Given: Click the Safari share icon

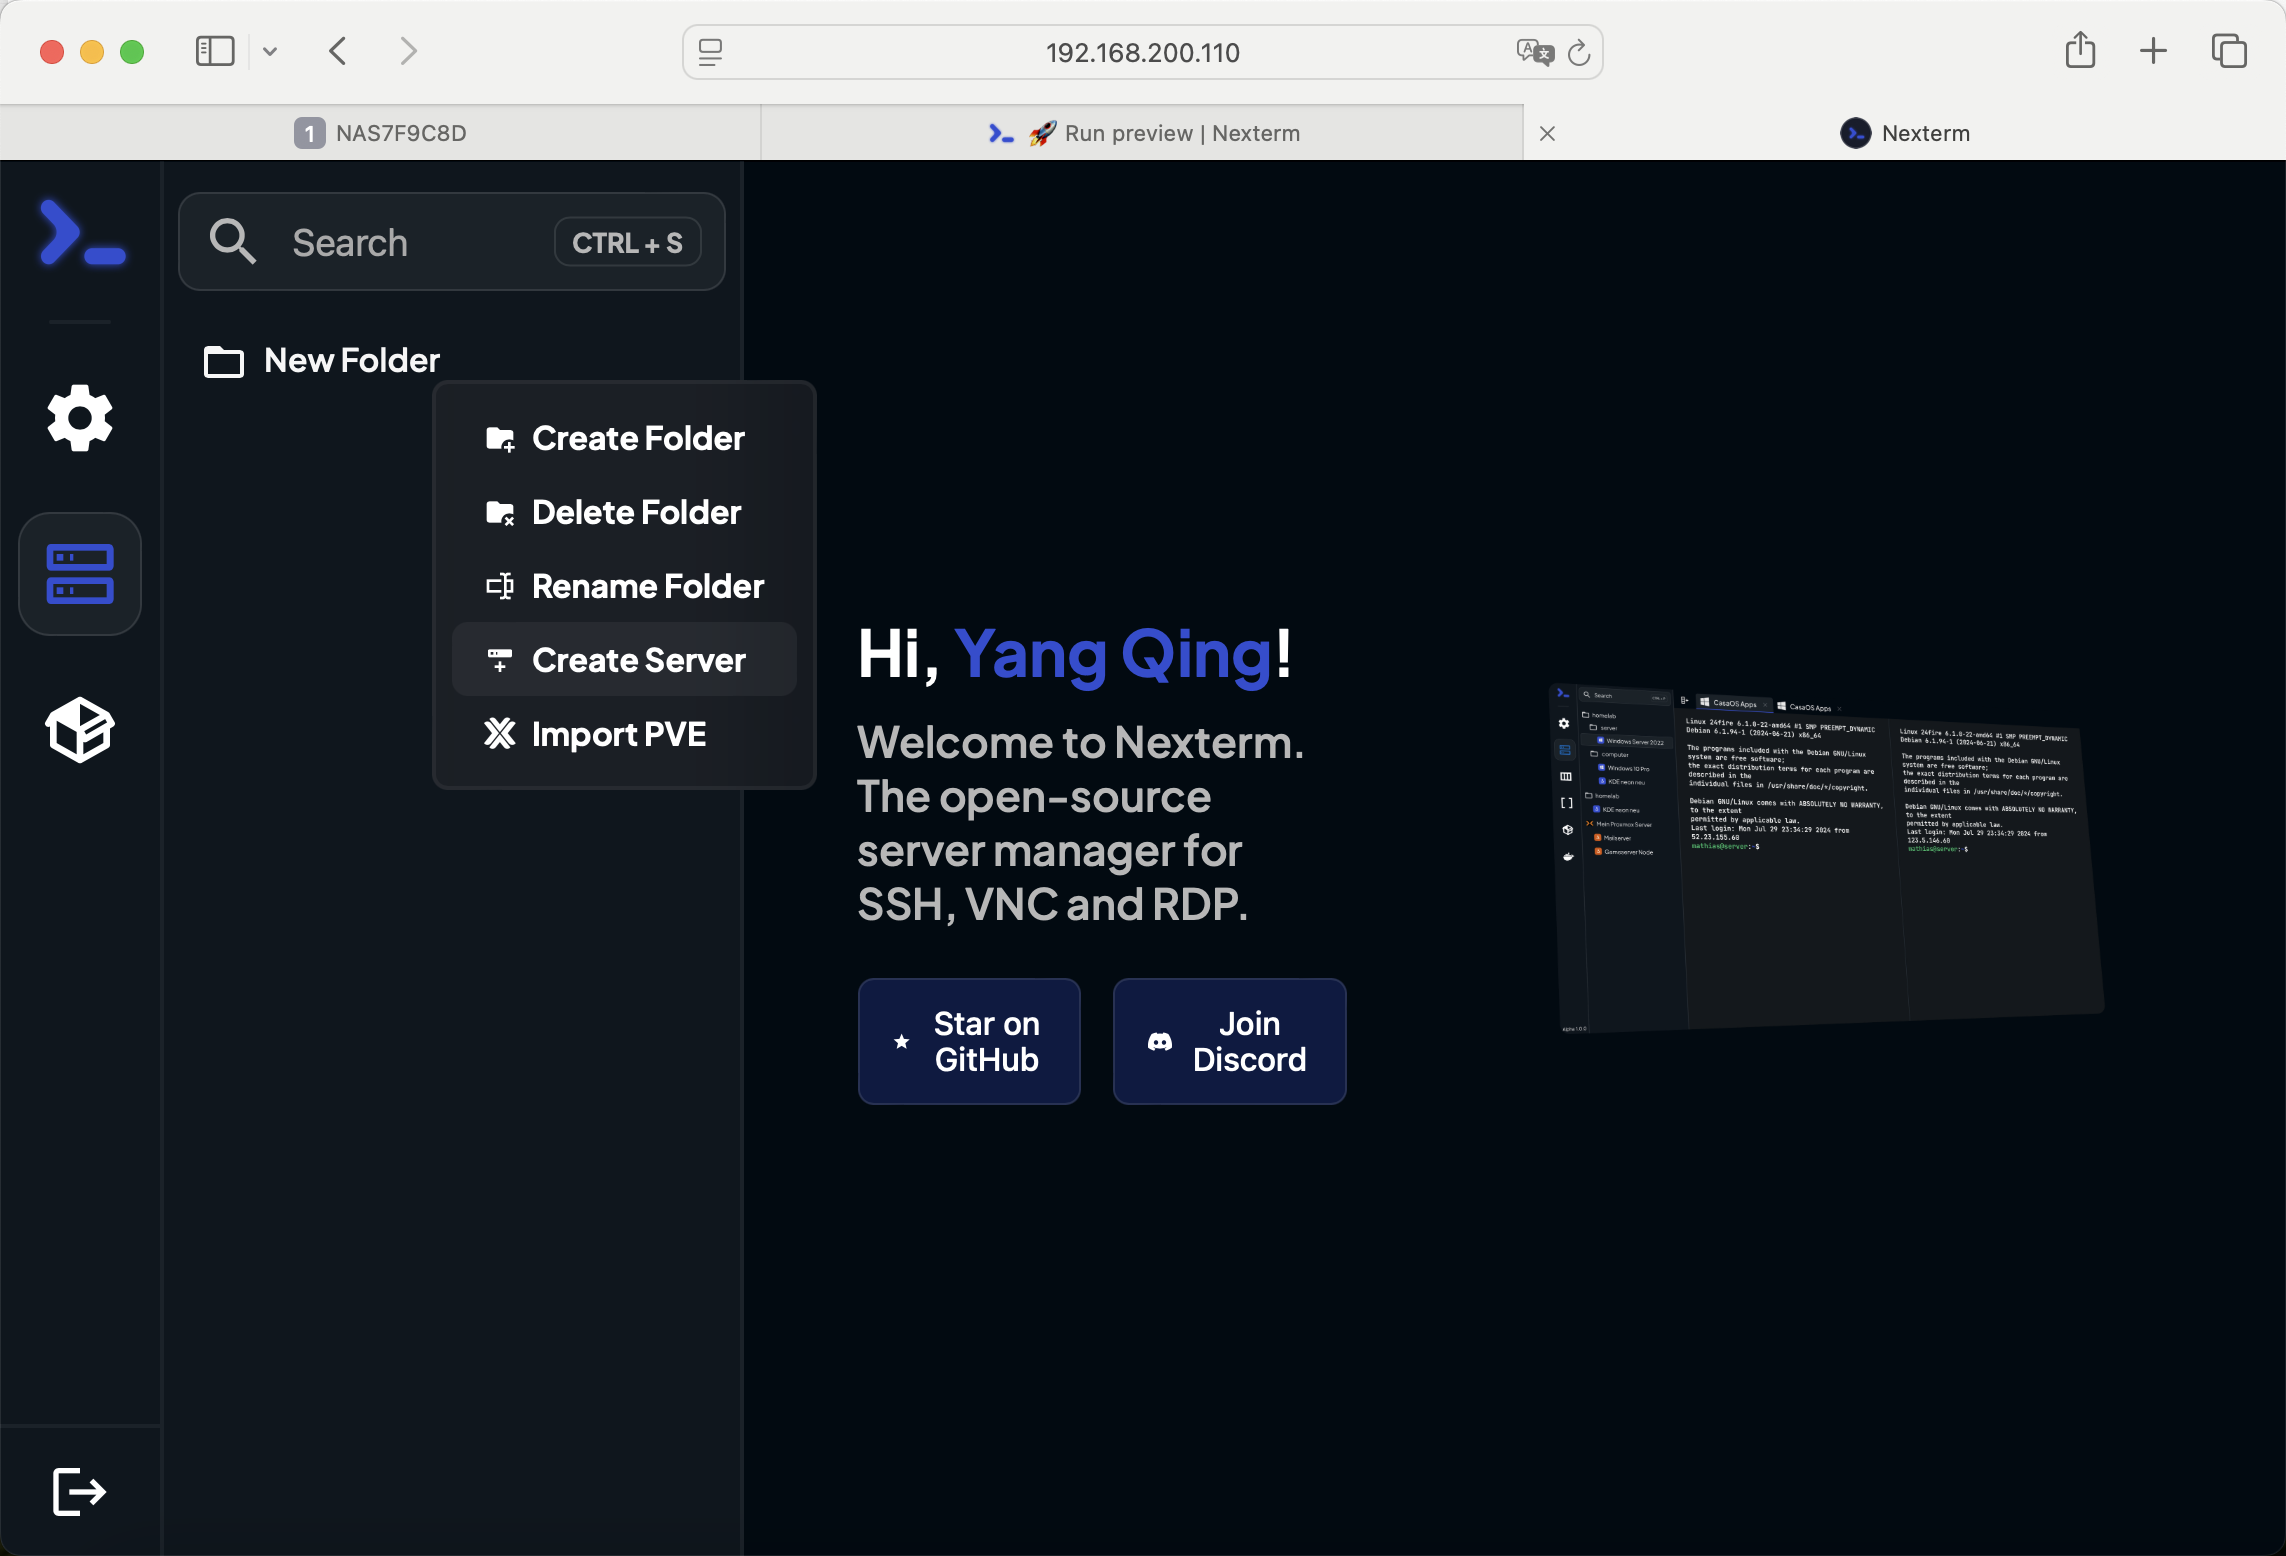Looking at the screenshot, I should click(x=2080, y=50).
